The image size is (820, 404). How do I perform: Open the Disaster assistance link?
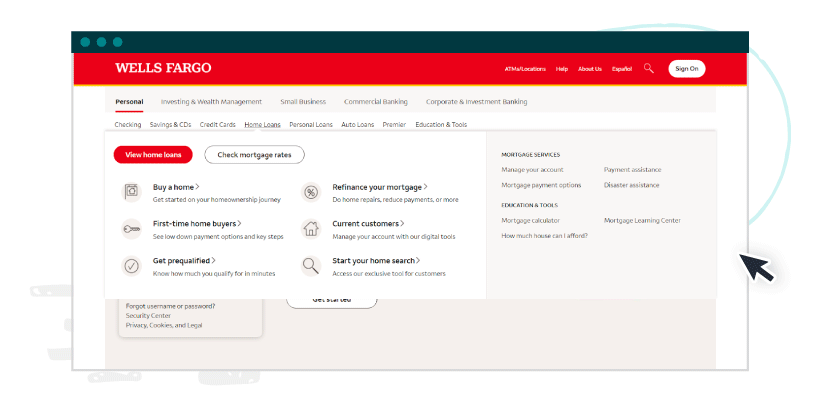[631, 185]
